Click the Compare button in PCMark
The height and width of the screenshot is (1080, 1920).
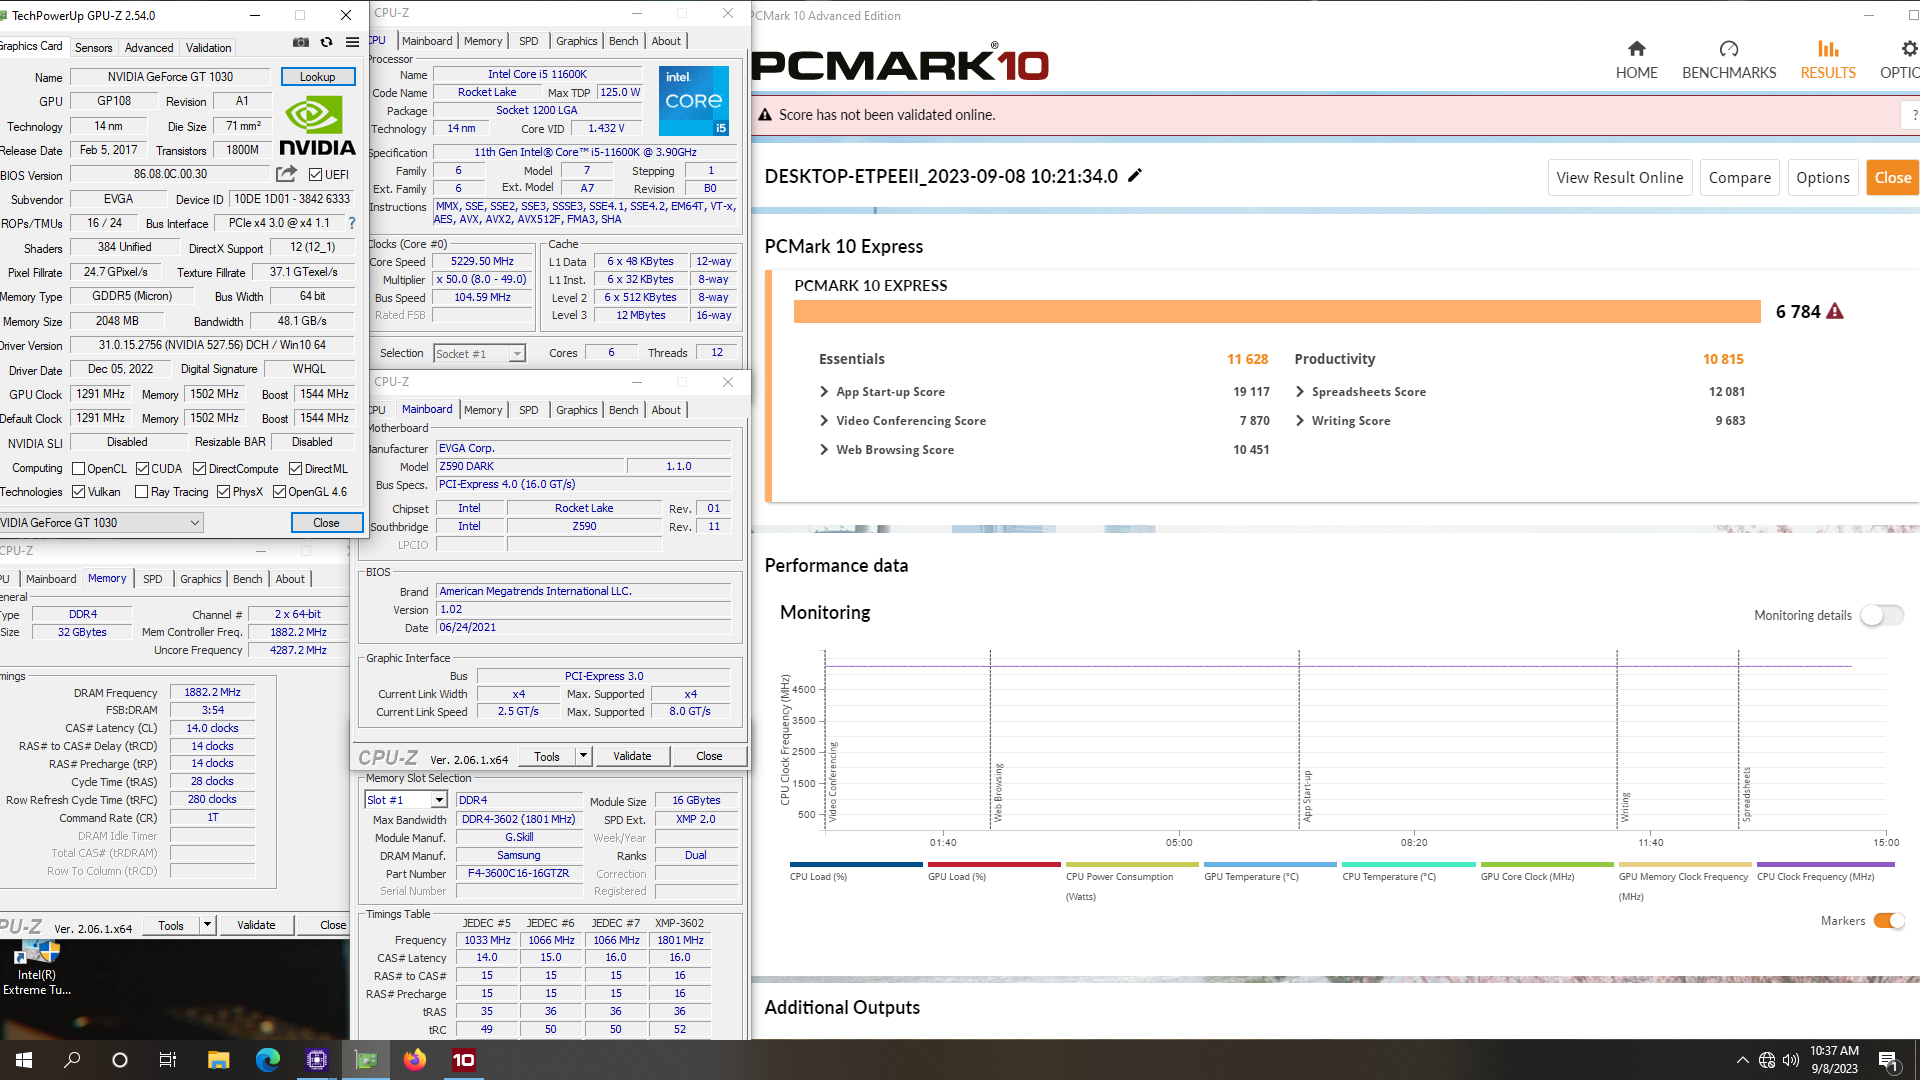[x=1740, y=178]
